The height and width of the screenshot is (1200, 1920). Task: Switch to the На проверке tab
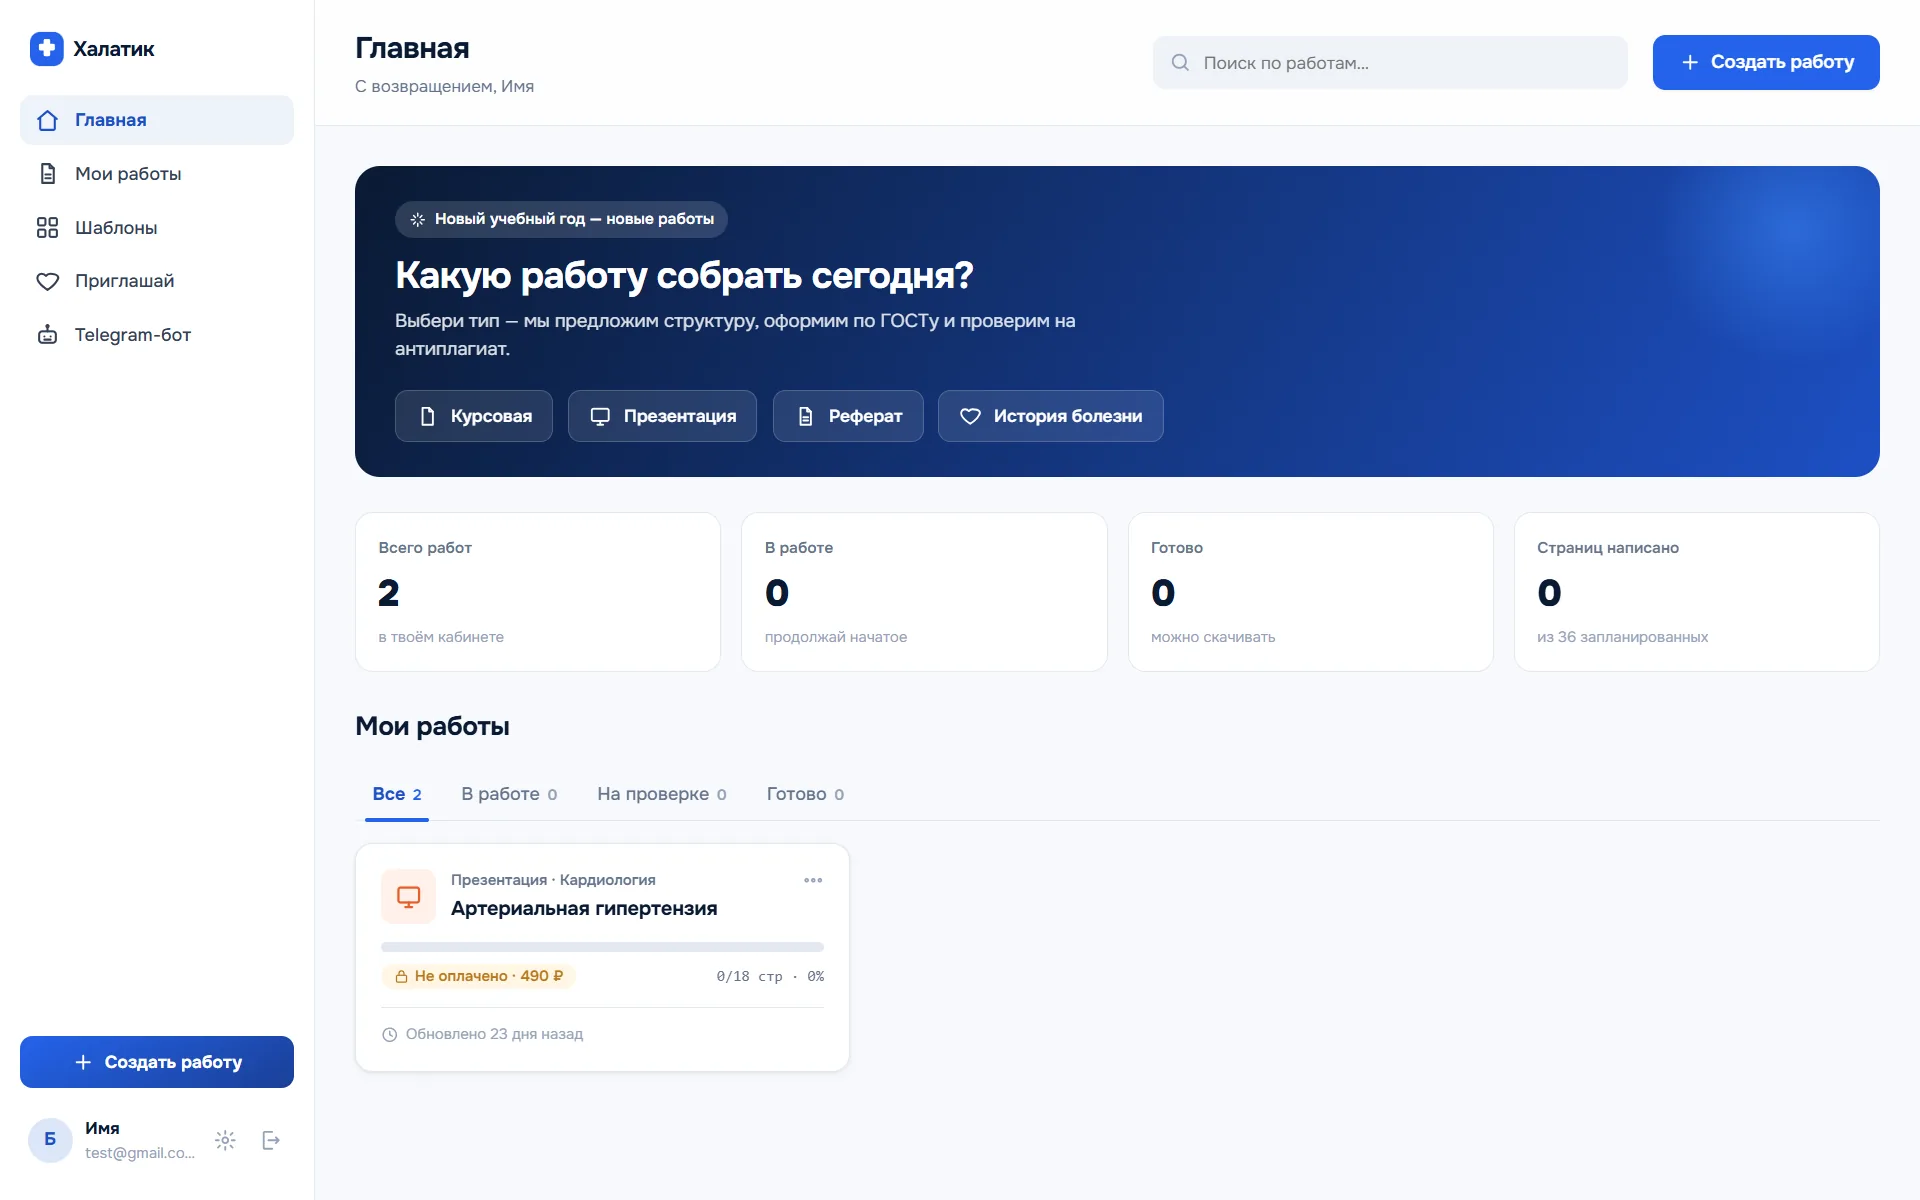662,794
